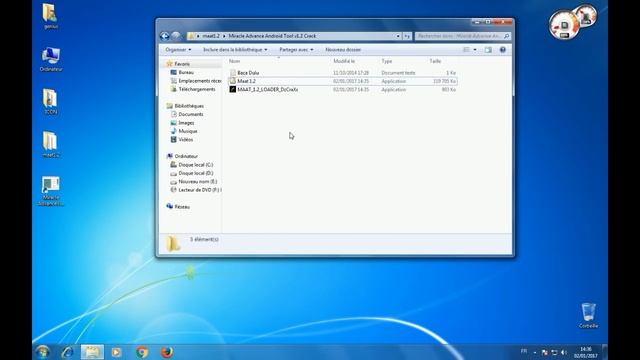Click the search magnifier icon in Explorer
The width and height of the screenshot is (640, 360).
point(507,36)
